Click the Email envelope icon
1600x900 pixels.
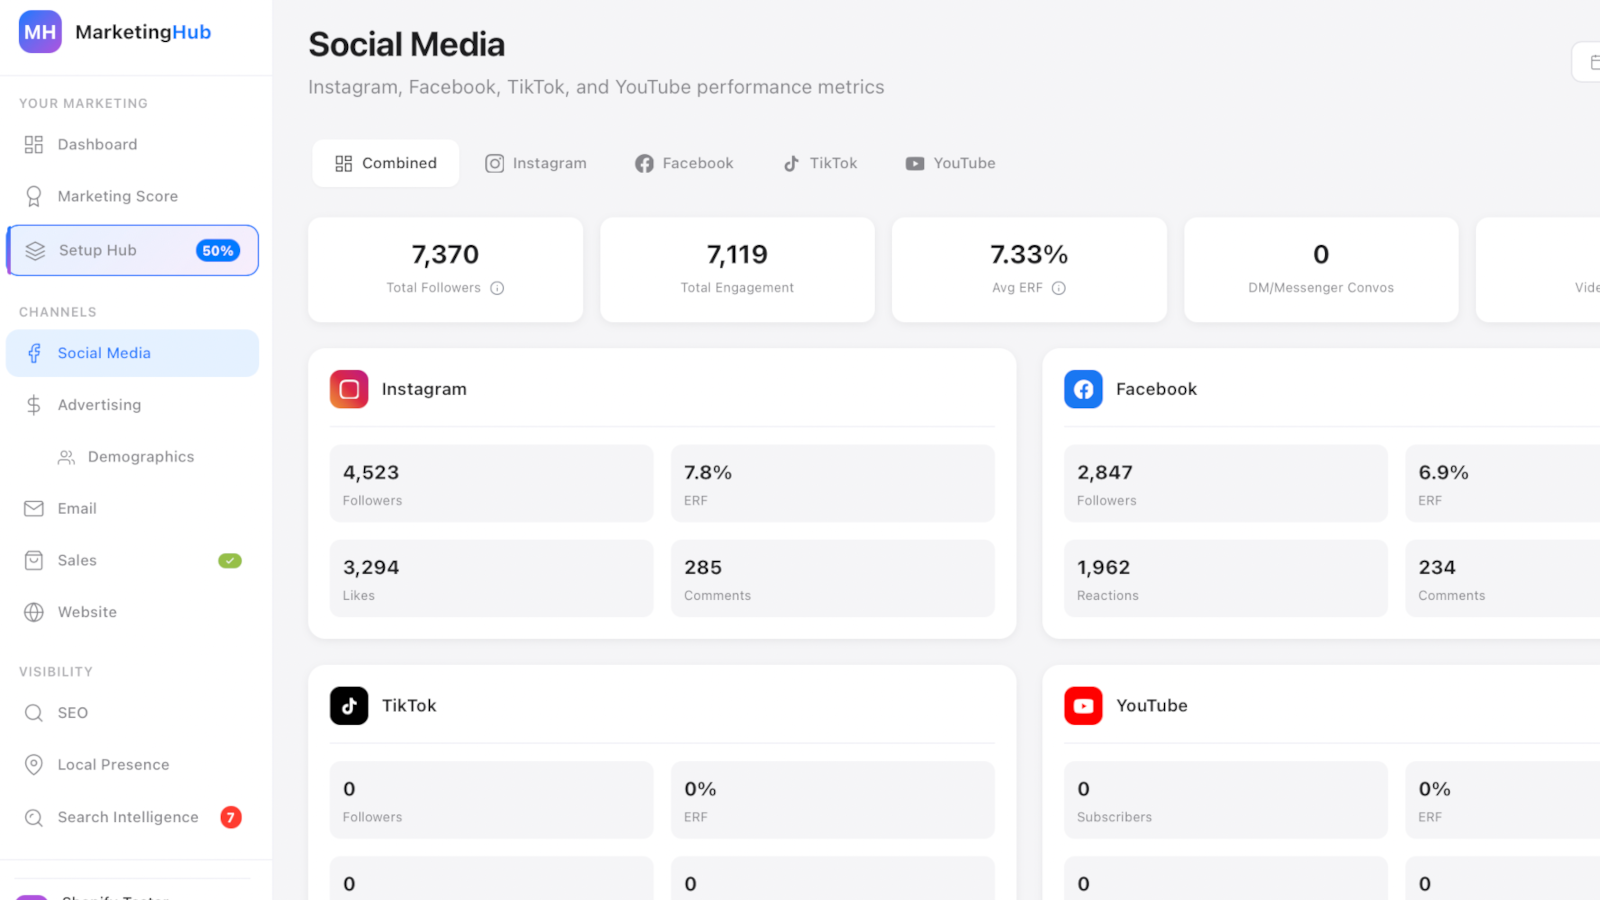coord(35,508)
